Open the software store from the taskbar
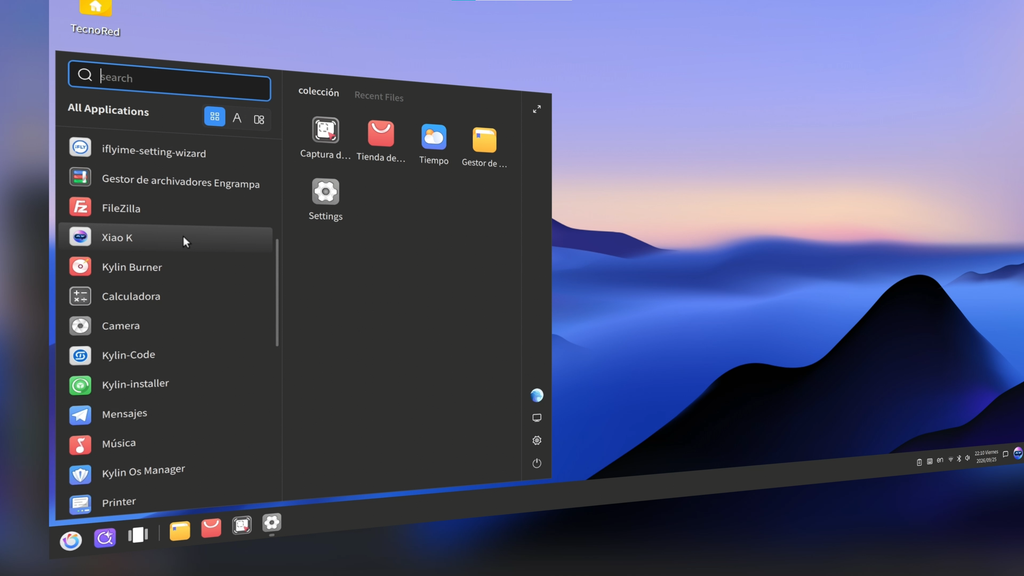This screenshot has width=1024, height=576. tap(211, 527)
